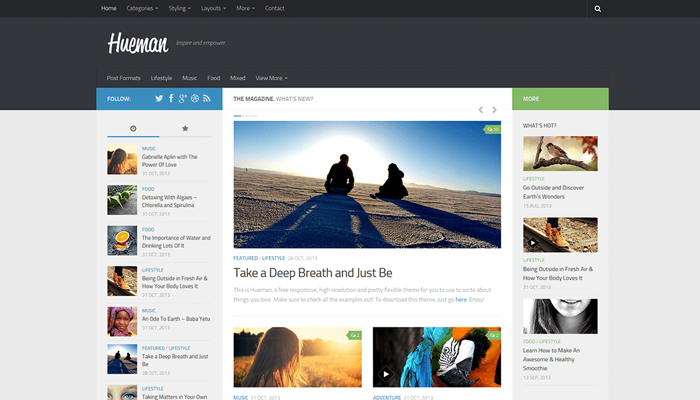
Task: Open 'Go Outside and Discover Earth's Wonders'
Action: [554, 192]
